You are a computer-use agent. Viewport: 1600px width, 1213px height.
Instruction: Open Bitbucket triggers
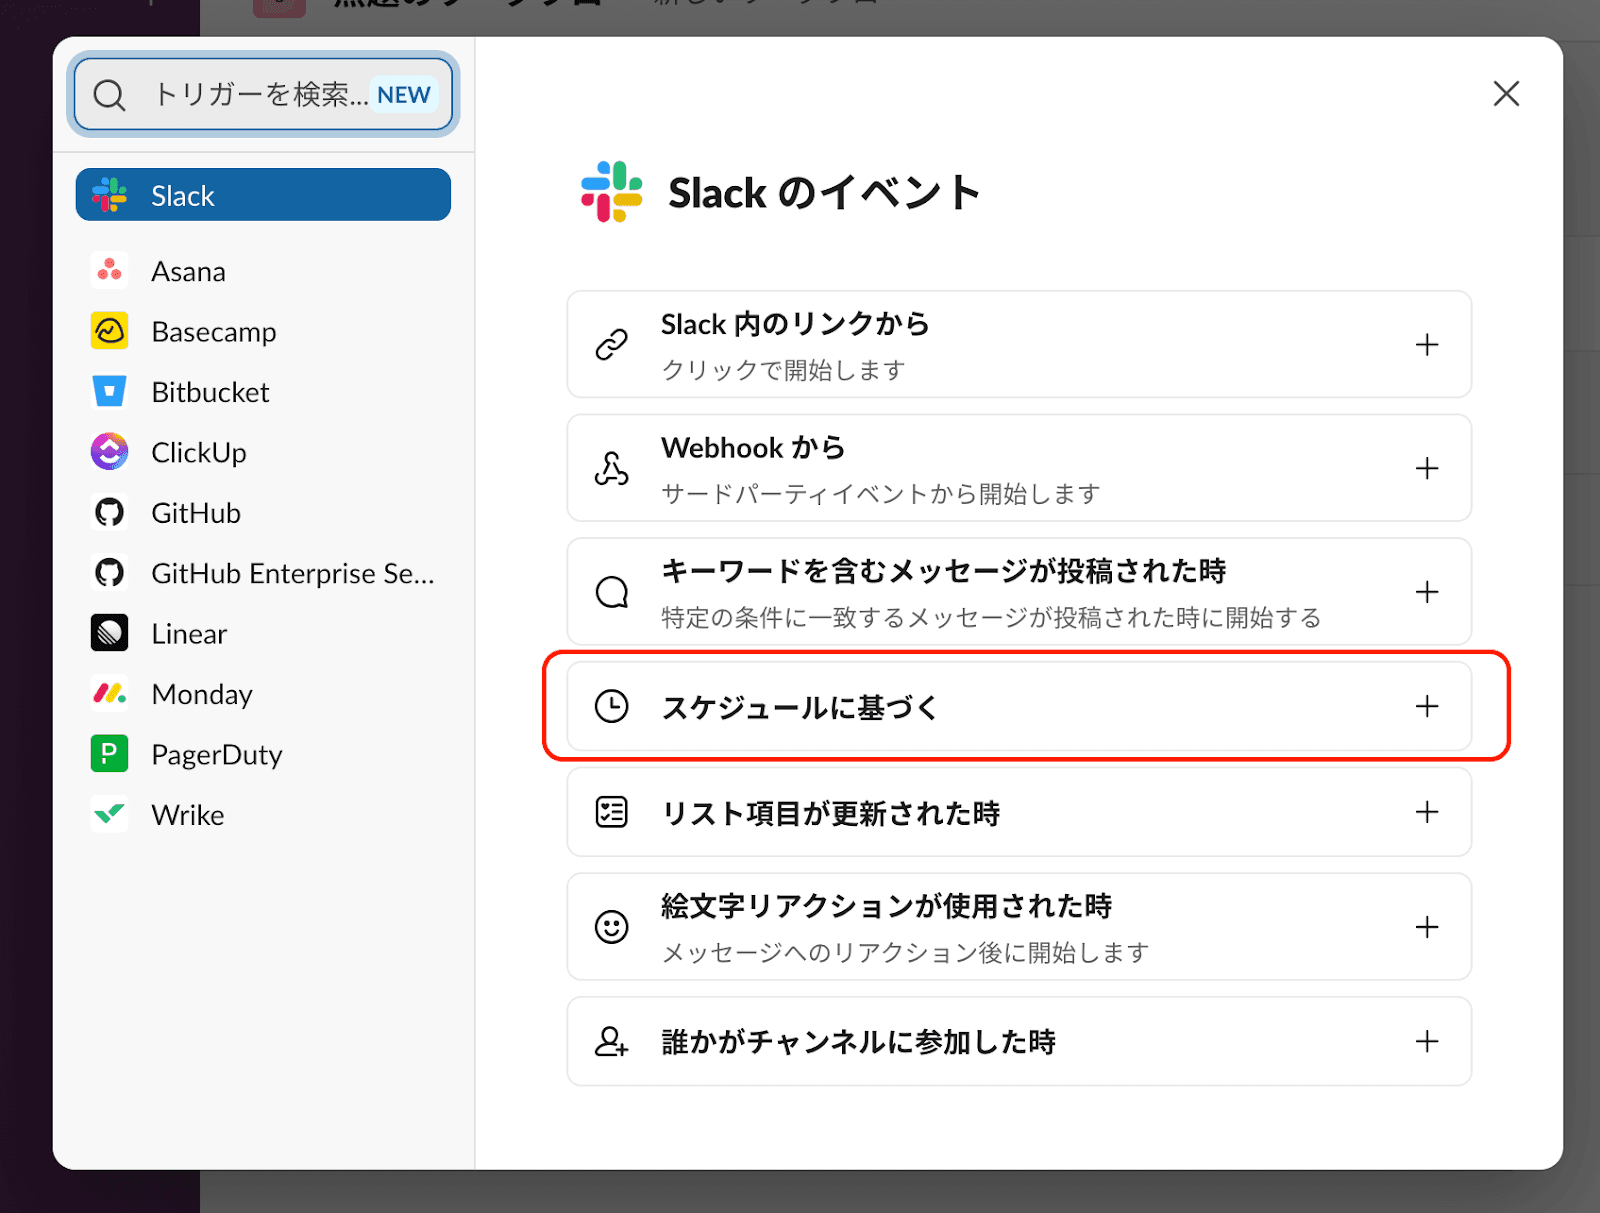(263, 392)
